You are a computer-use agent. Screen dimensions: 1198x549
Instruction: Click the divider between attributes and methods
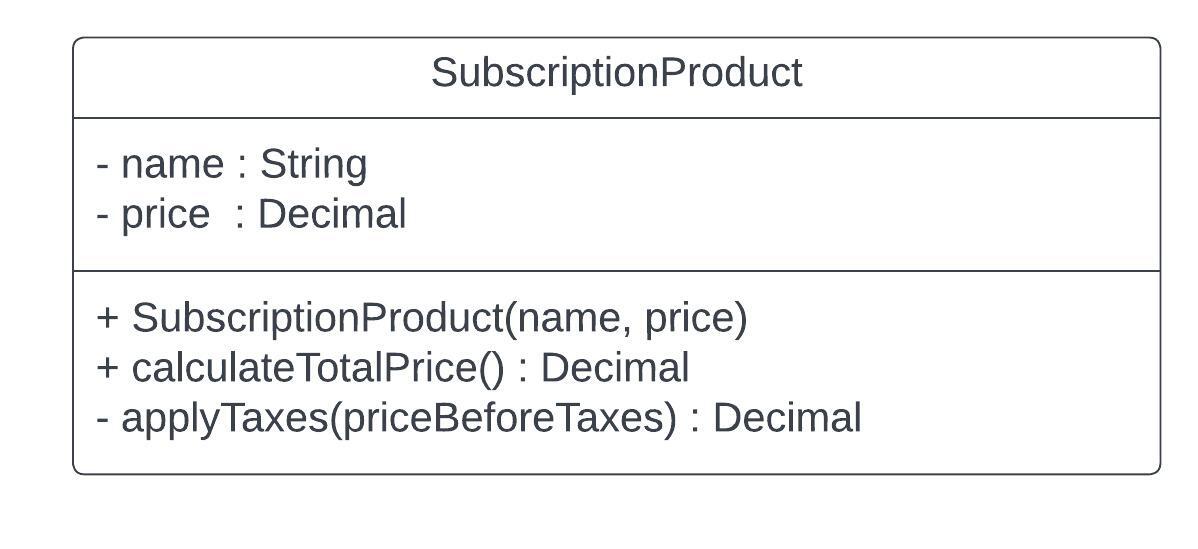click(617, 271)
